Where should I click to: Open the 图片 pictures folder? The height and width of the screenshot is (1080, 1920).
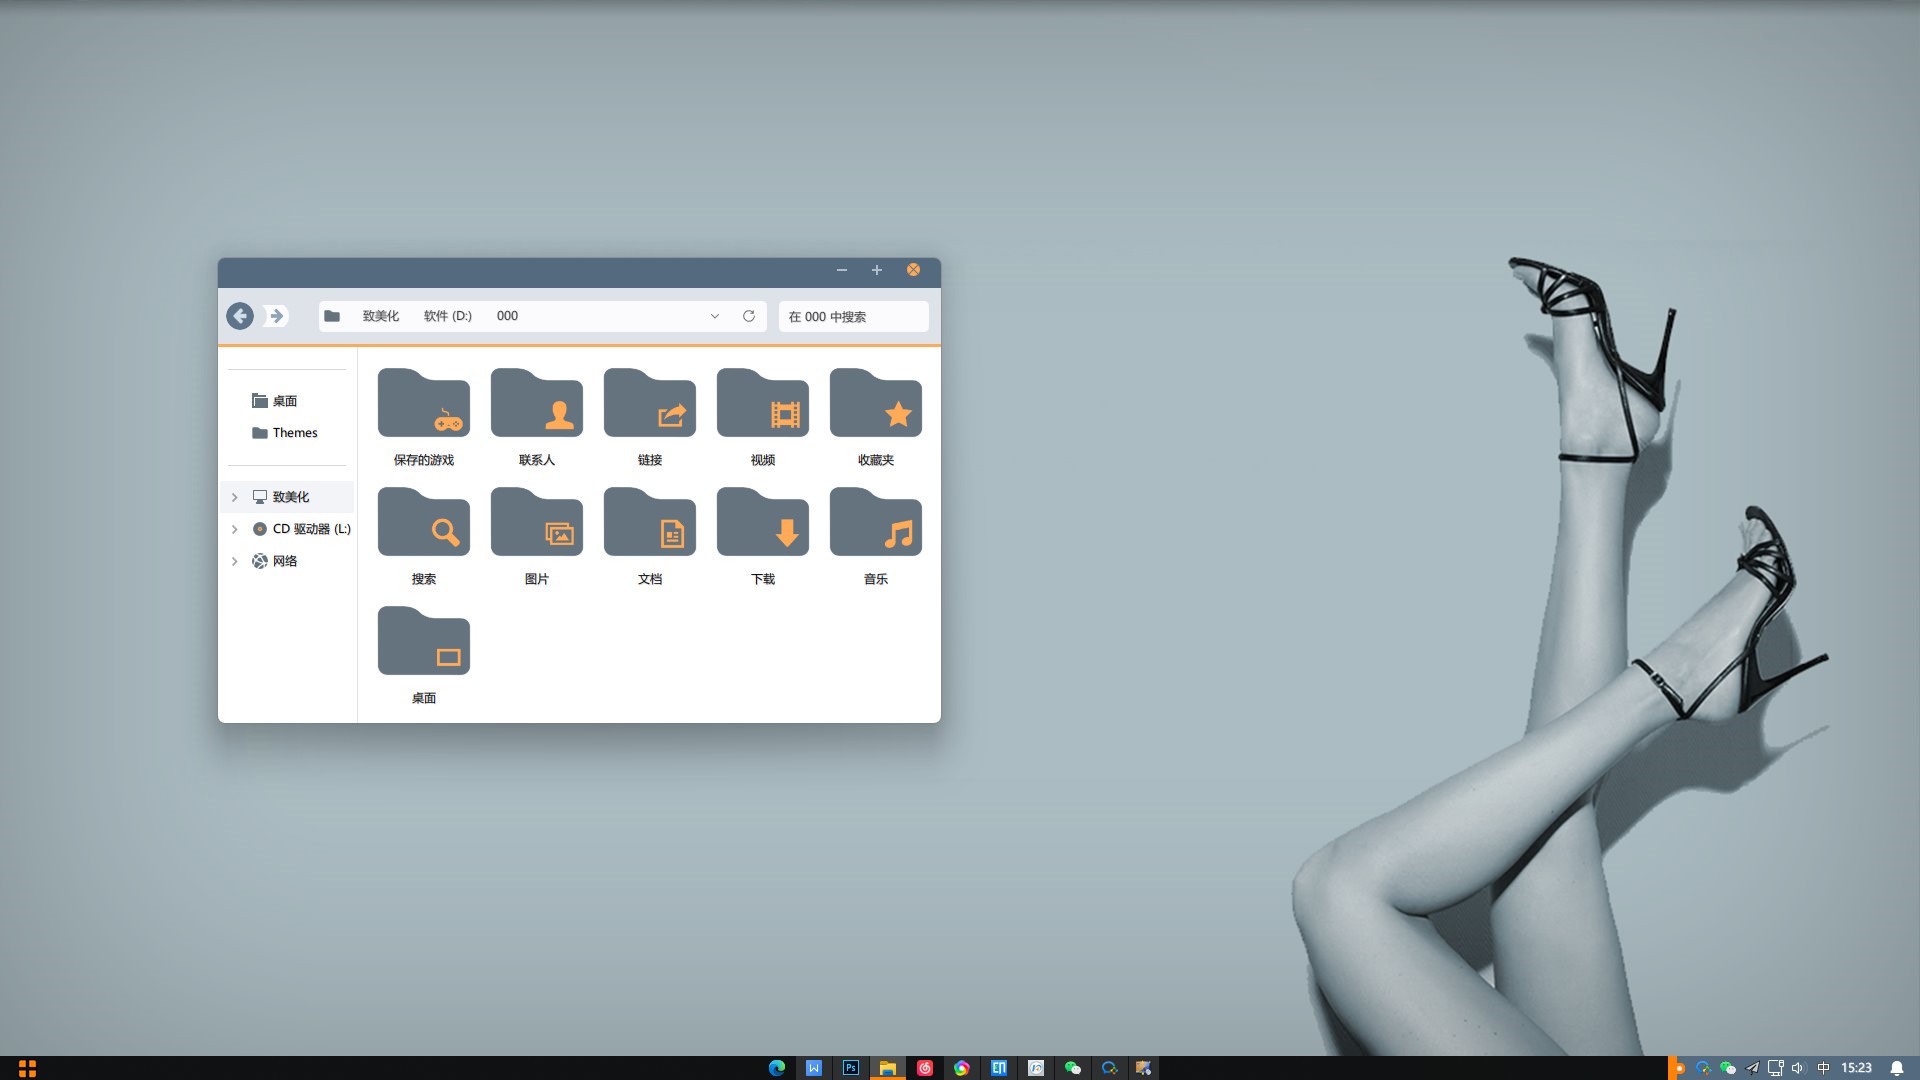(x=536, y=523)
